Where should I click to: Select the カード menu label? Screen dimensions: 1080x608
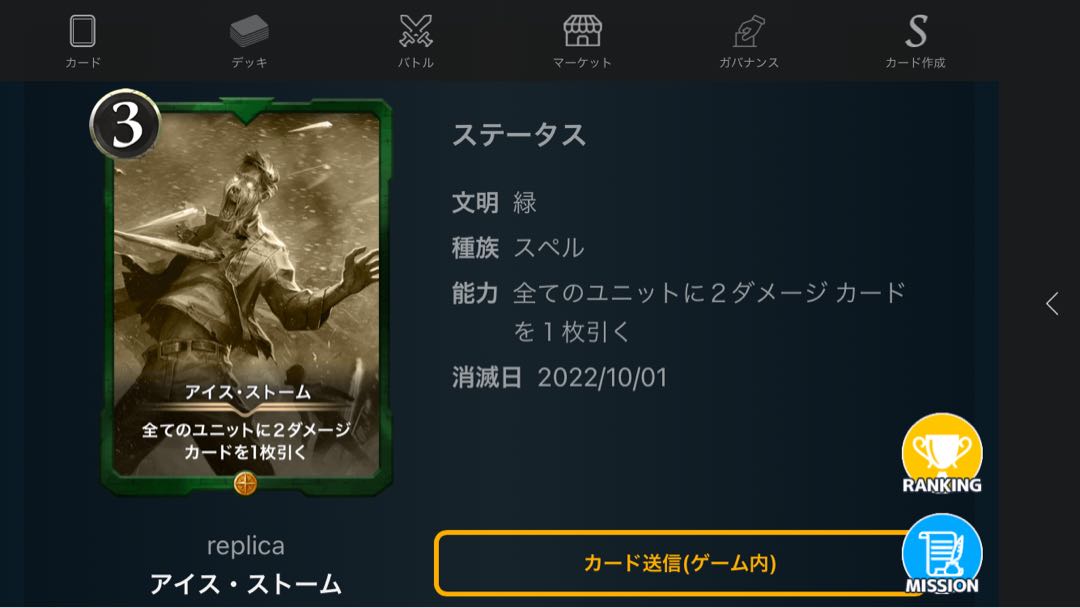pyautogui.click(x=83, y=63)
